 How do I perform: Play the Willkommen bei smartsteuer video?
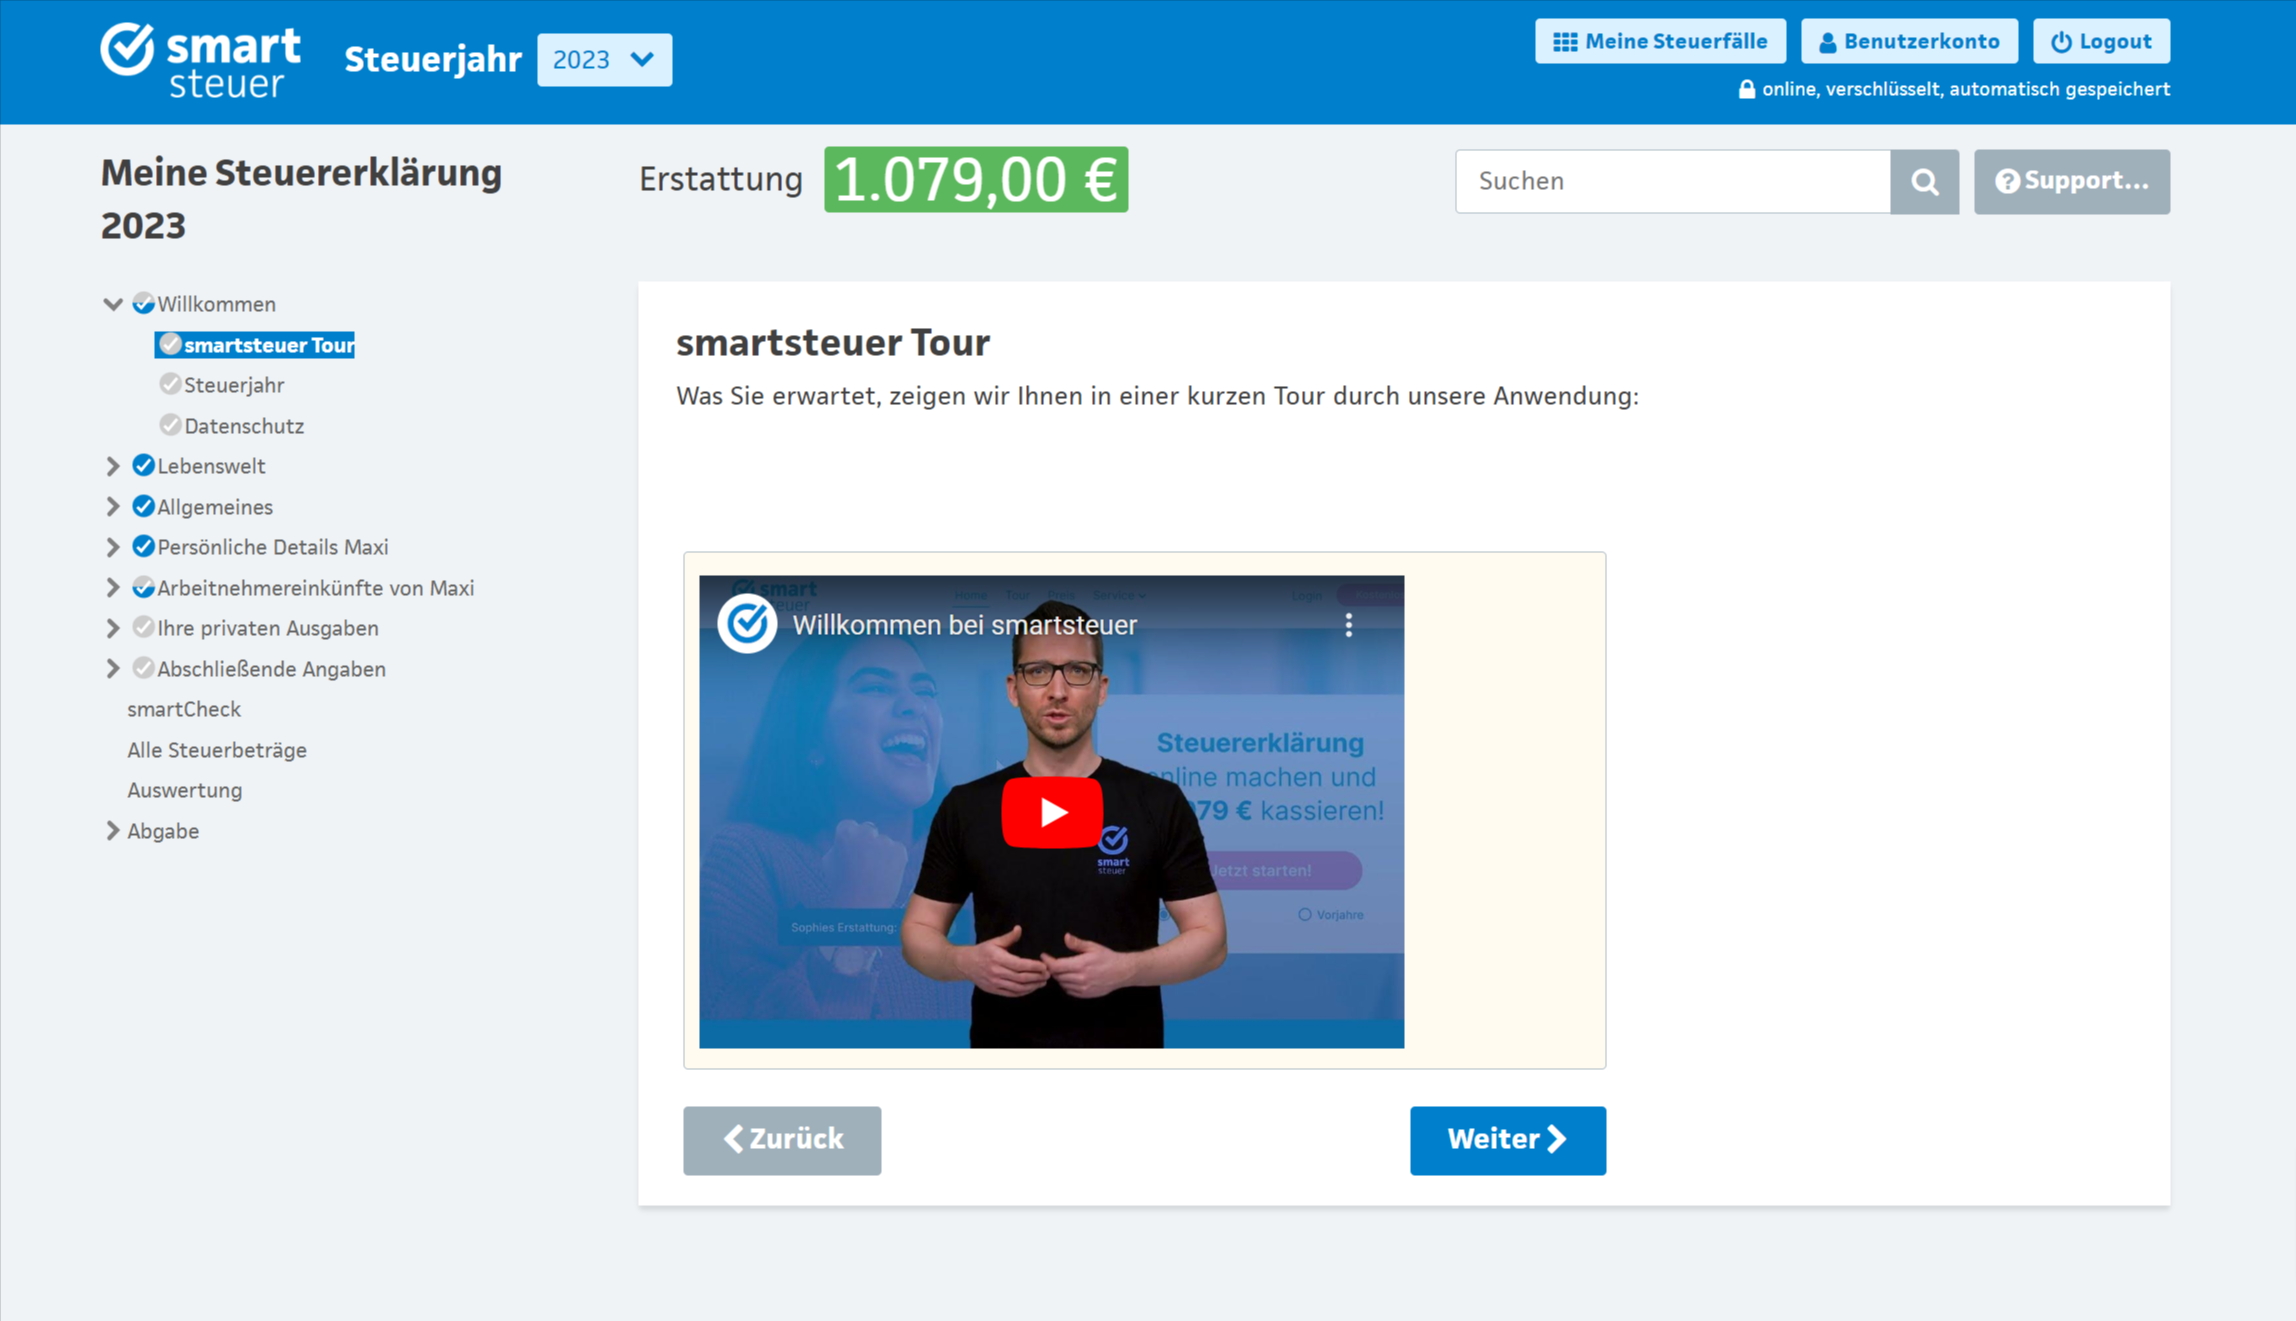click(x=1052, y=812)
